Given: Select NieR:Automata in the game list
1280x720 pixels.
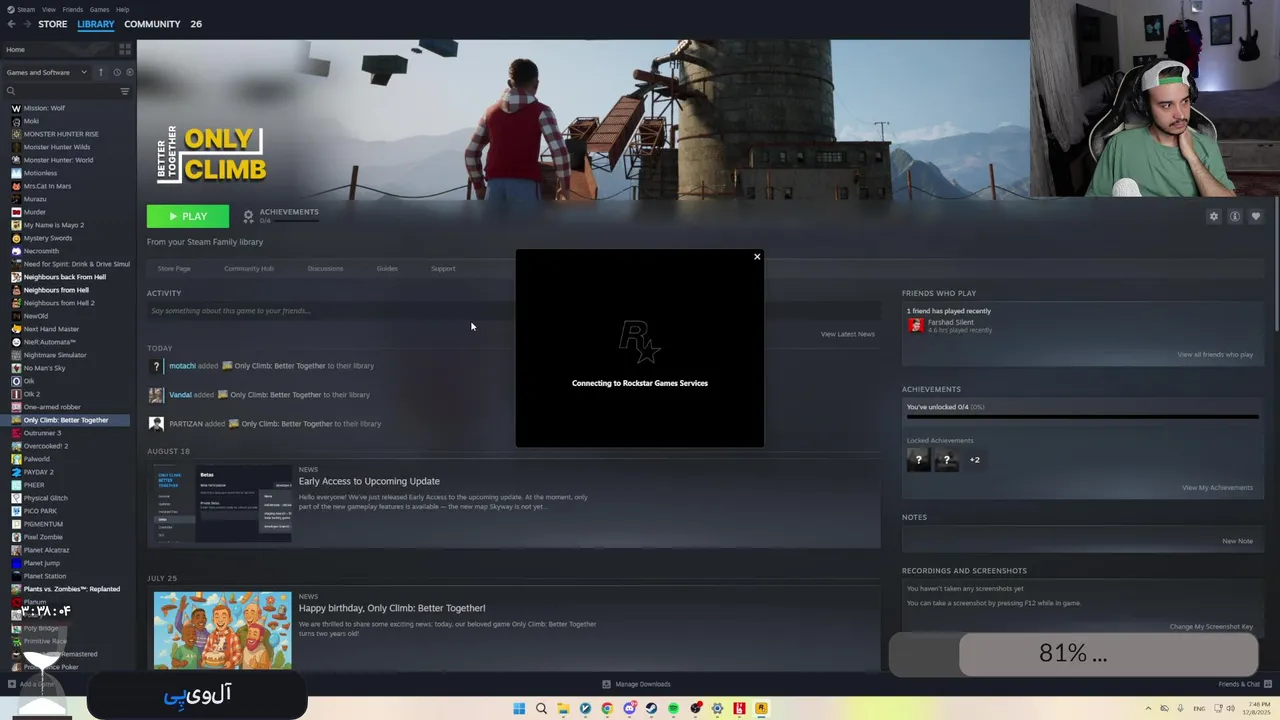Looking at the screenshot, I should coord(49,342).
